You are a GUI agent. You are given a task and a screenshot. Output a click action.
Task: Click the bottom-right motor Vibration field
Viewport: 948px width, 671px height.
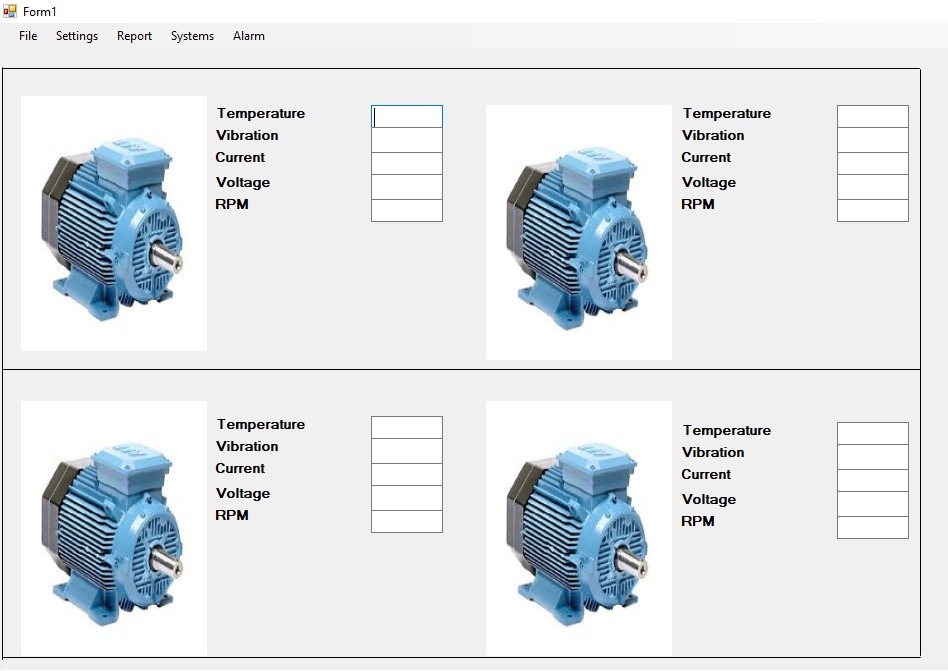[x=872, y=457]
